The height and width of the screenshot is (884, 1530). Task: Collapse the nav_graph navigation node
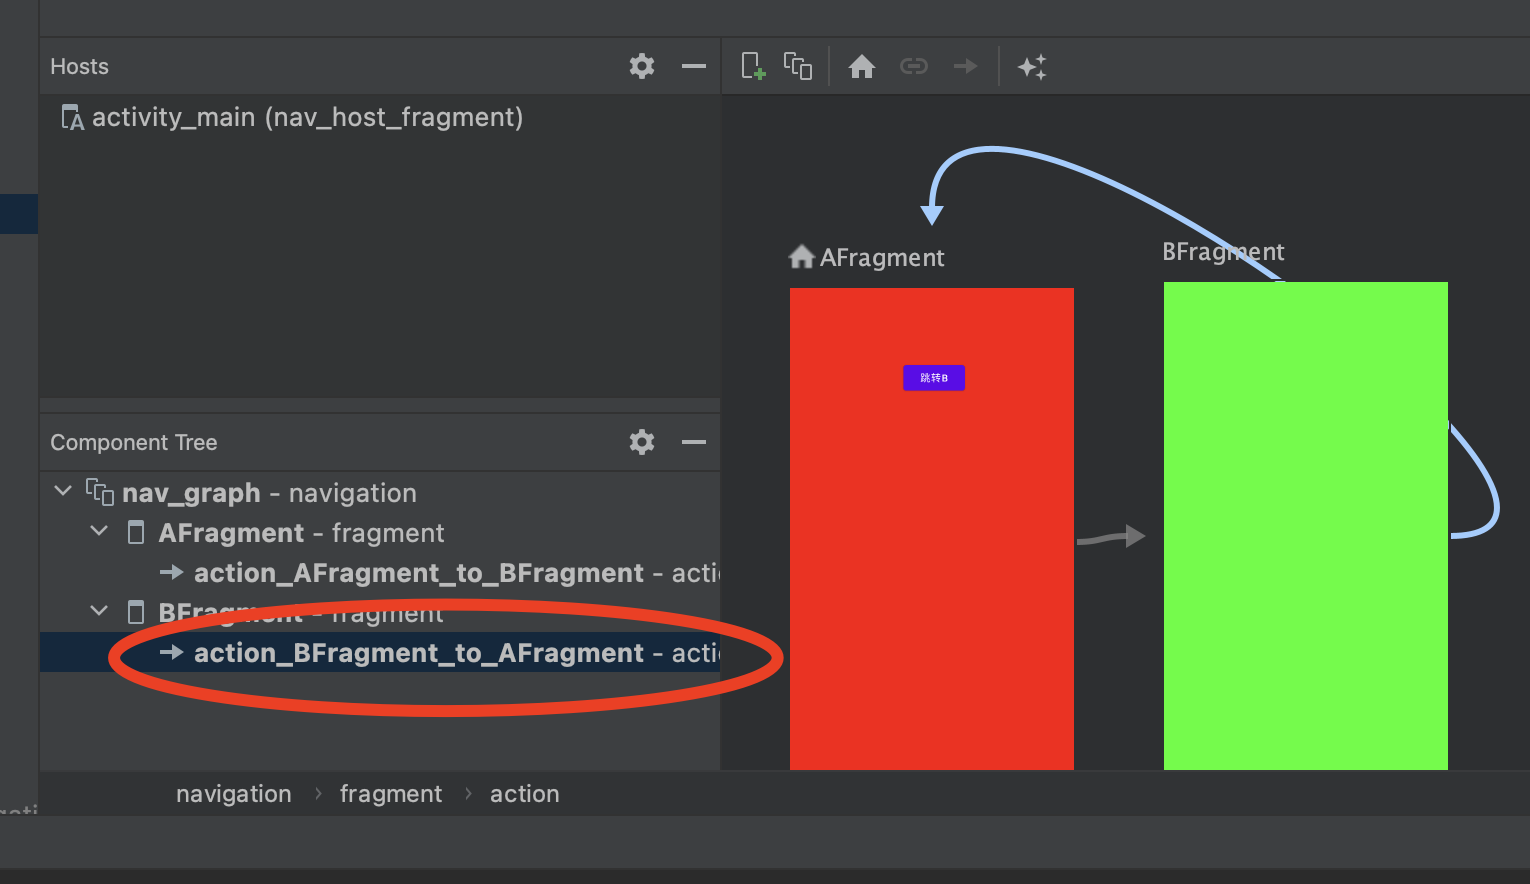63,491
